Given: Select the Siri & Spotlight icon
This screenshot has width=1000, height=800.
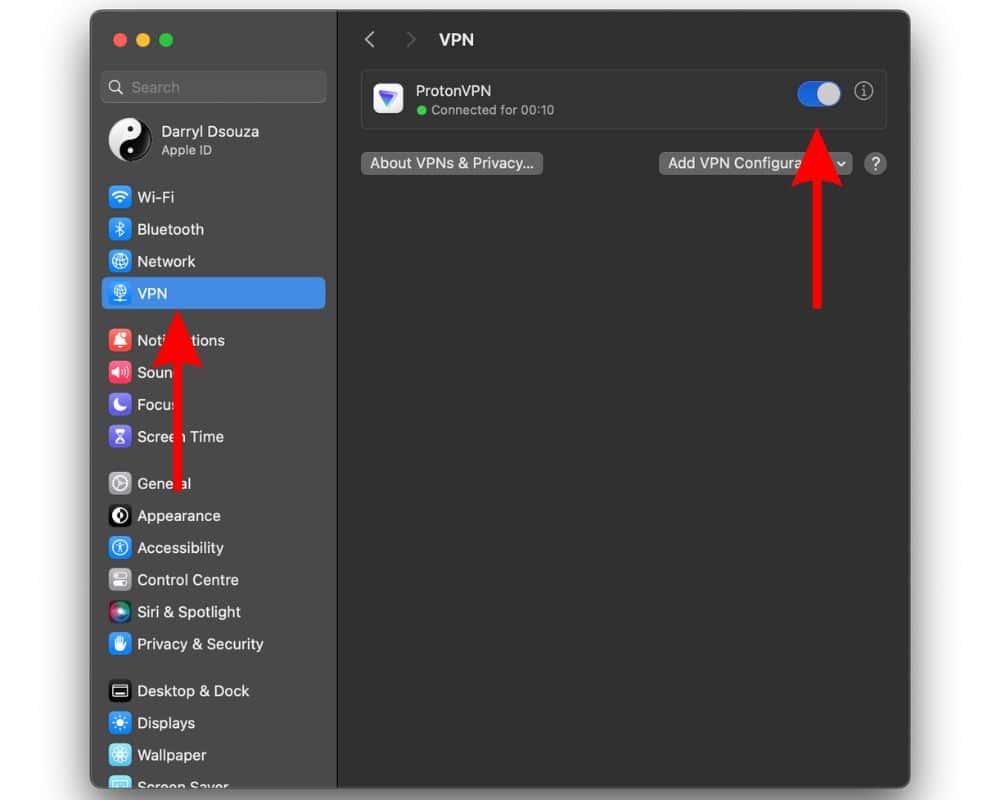Looking at the screenshot, I should pos(120,612).
